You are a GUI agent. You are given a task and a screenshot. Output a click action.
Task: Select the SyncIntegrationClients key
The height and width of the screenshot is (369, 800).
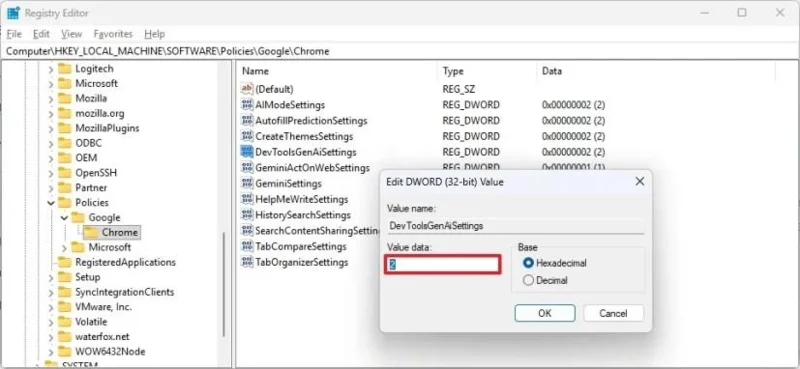[124, 292]
